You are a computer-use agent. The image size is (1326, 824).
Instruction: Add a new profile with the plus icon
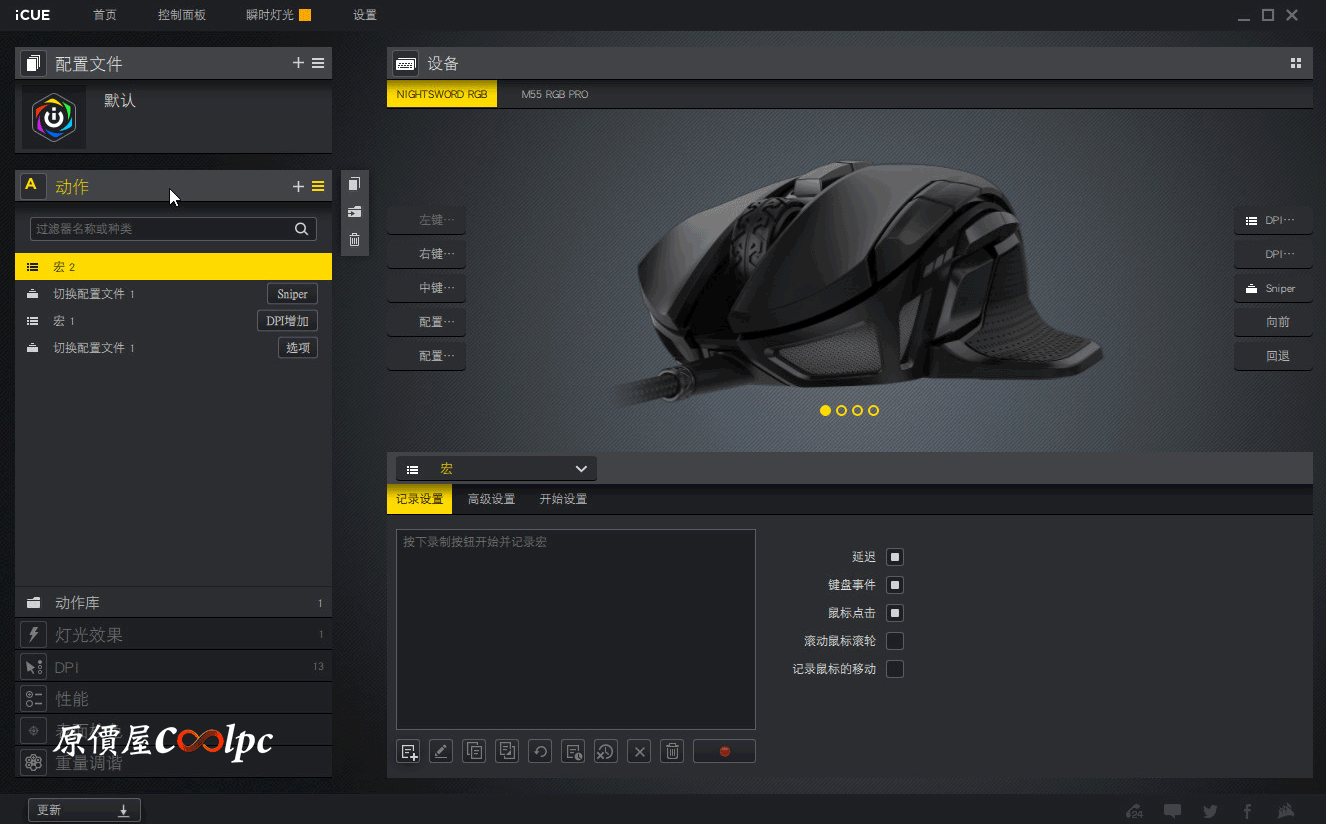(x=298, y=63)
